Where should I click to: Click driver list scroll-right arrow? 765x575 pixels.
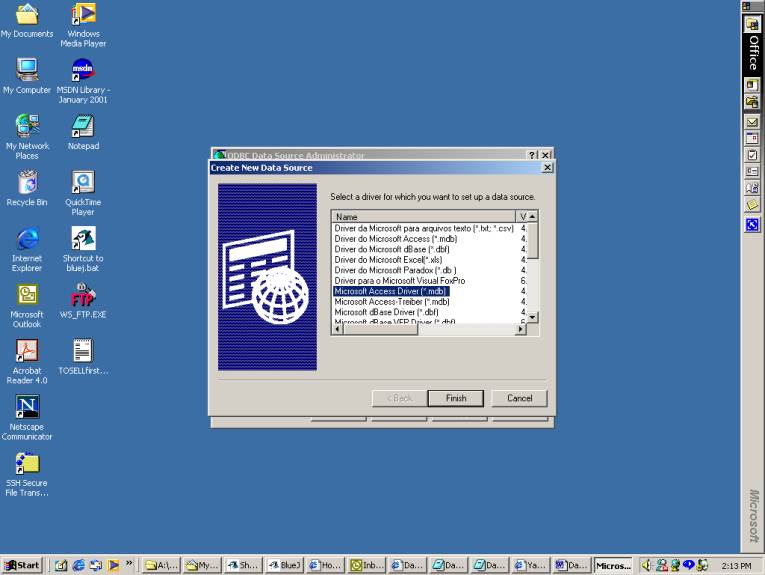click(x=521, y=329)
